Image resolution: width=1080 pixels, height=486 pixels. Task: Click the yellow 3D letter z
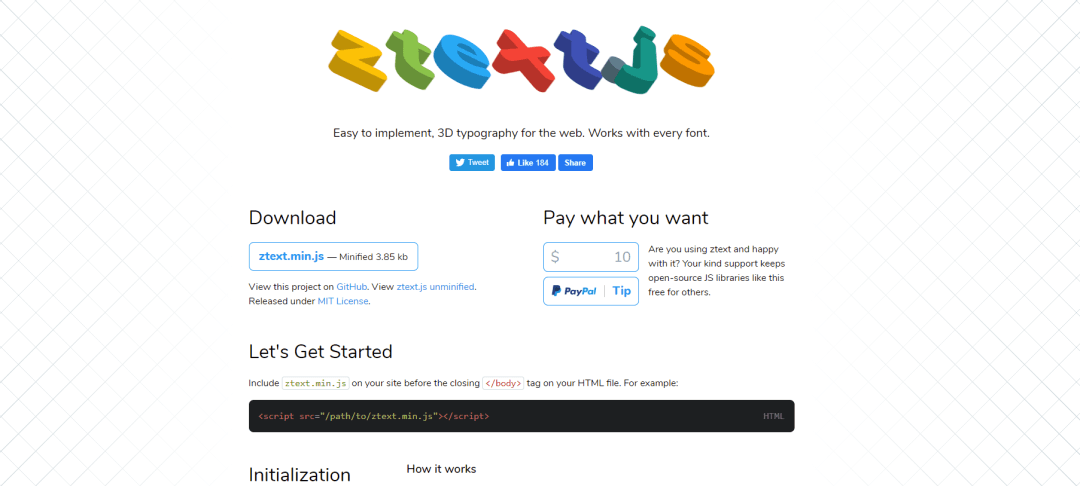point(357,61)
